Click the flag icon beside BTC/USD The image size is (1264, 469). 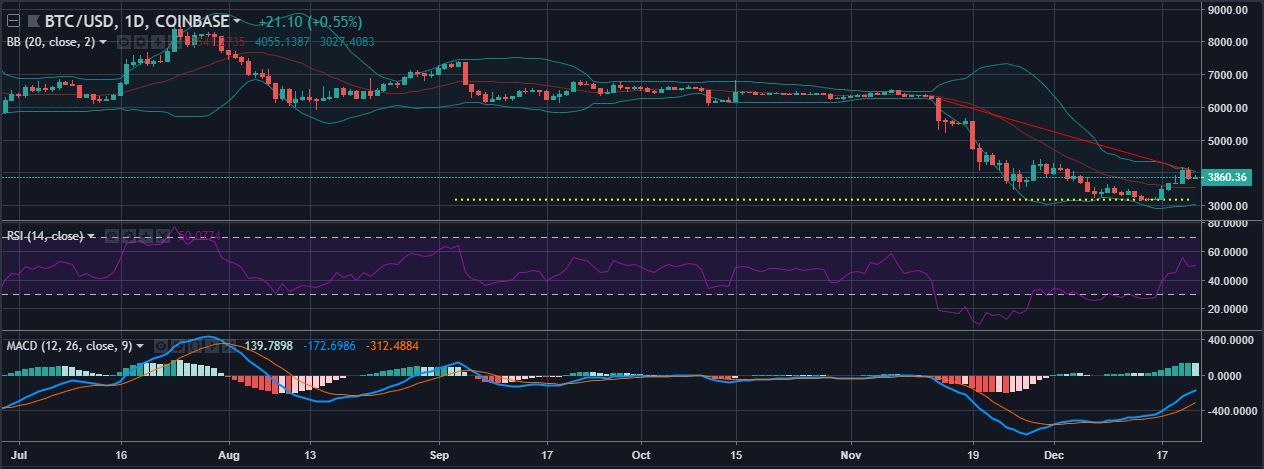point(33,21)
